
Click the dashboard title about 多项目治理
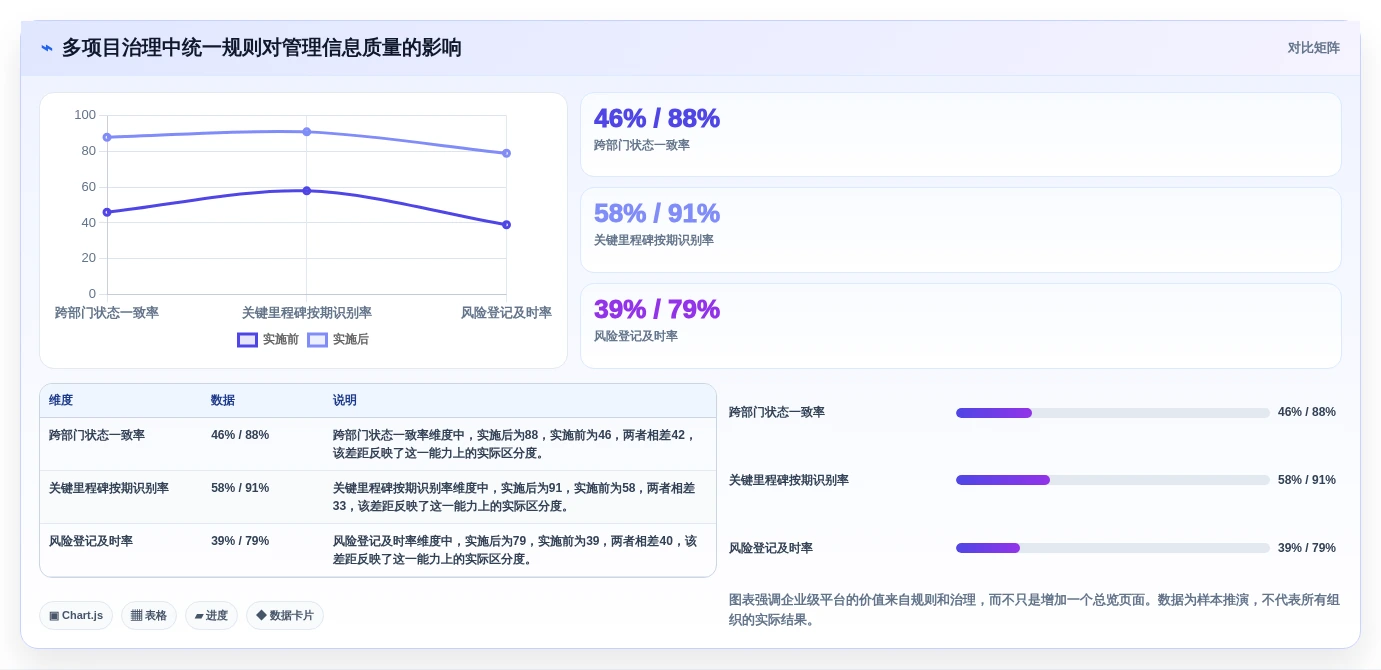262,48
